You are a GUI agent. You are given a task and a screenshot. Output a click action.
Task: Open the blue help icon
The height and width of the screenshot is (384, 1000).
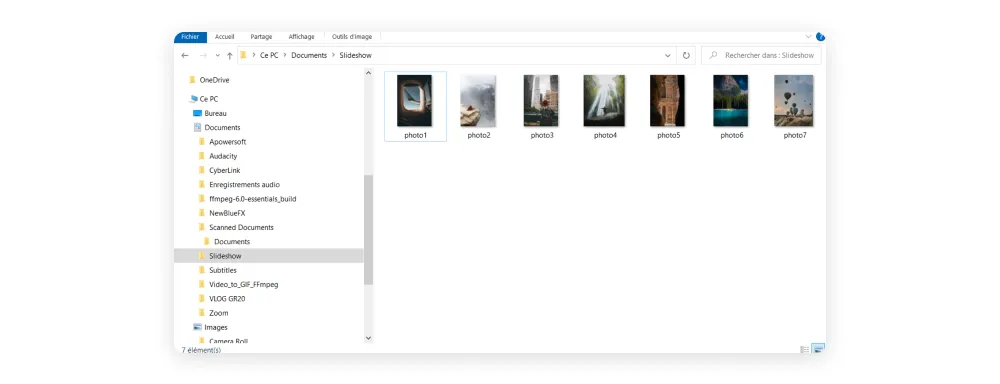[821, 37]
